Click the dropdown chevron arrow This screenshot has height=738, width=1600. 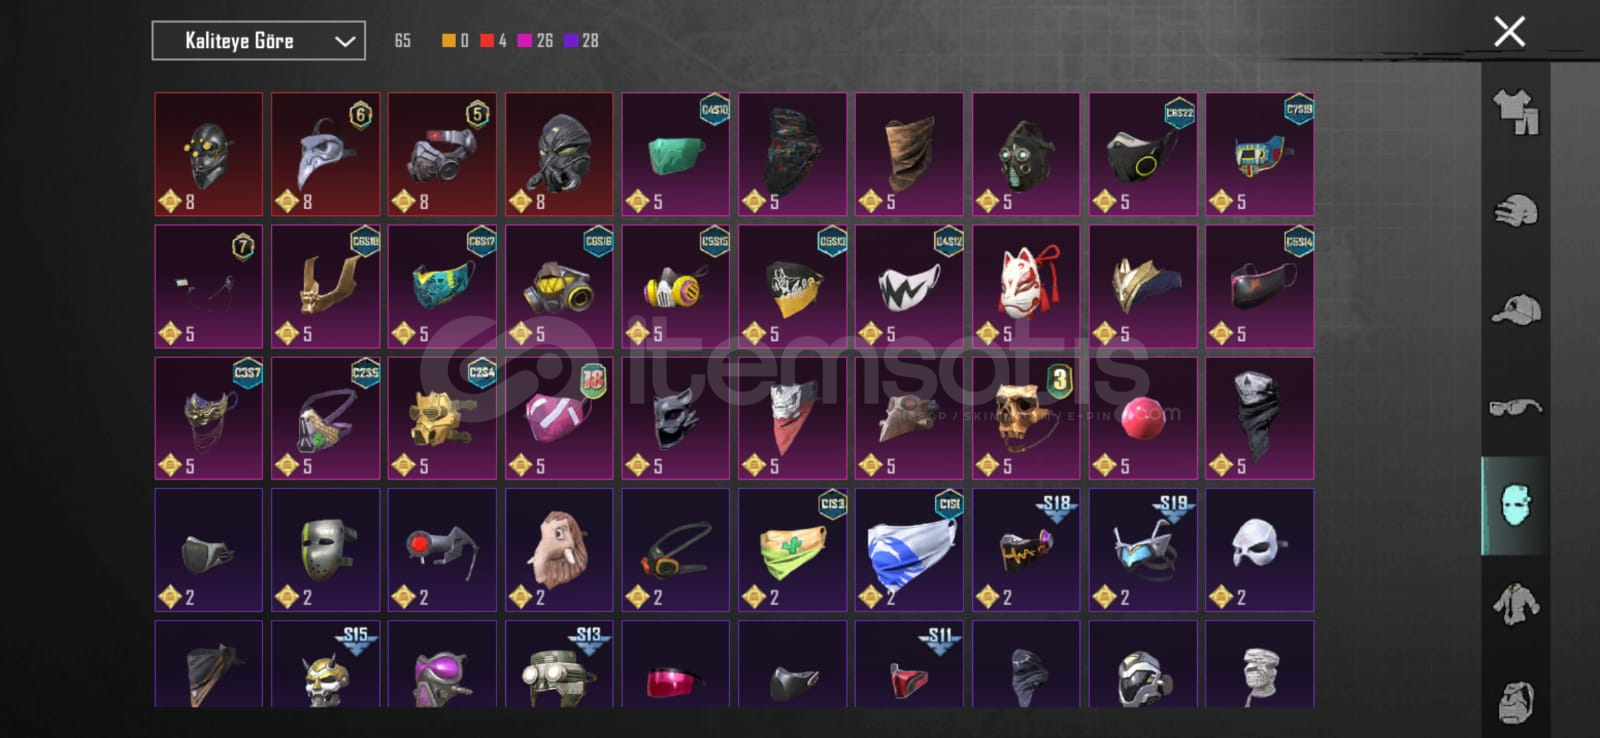[x=345, y=42]
